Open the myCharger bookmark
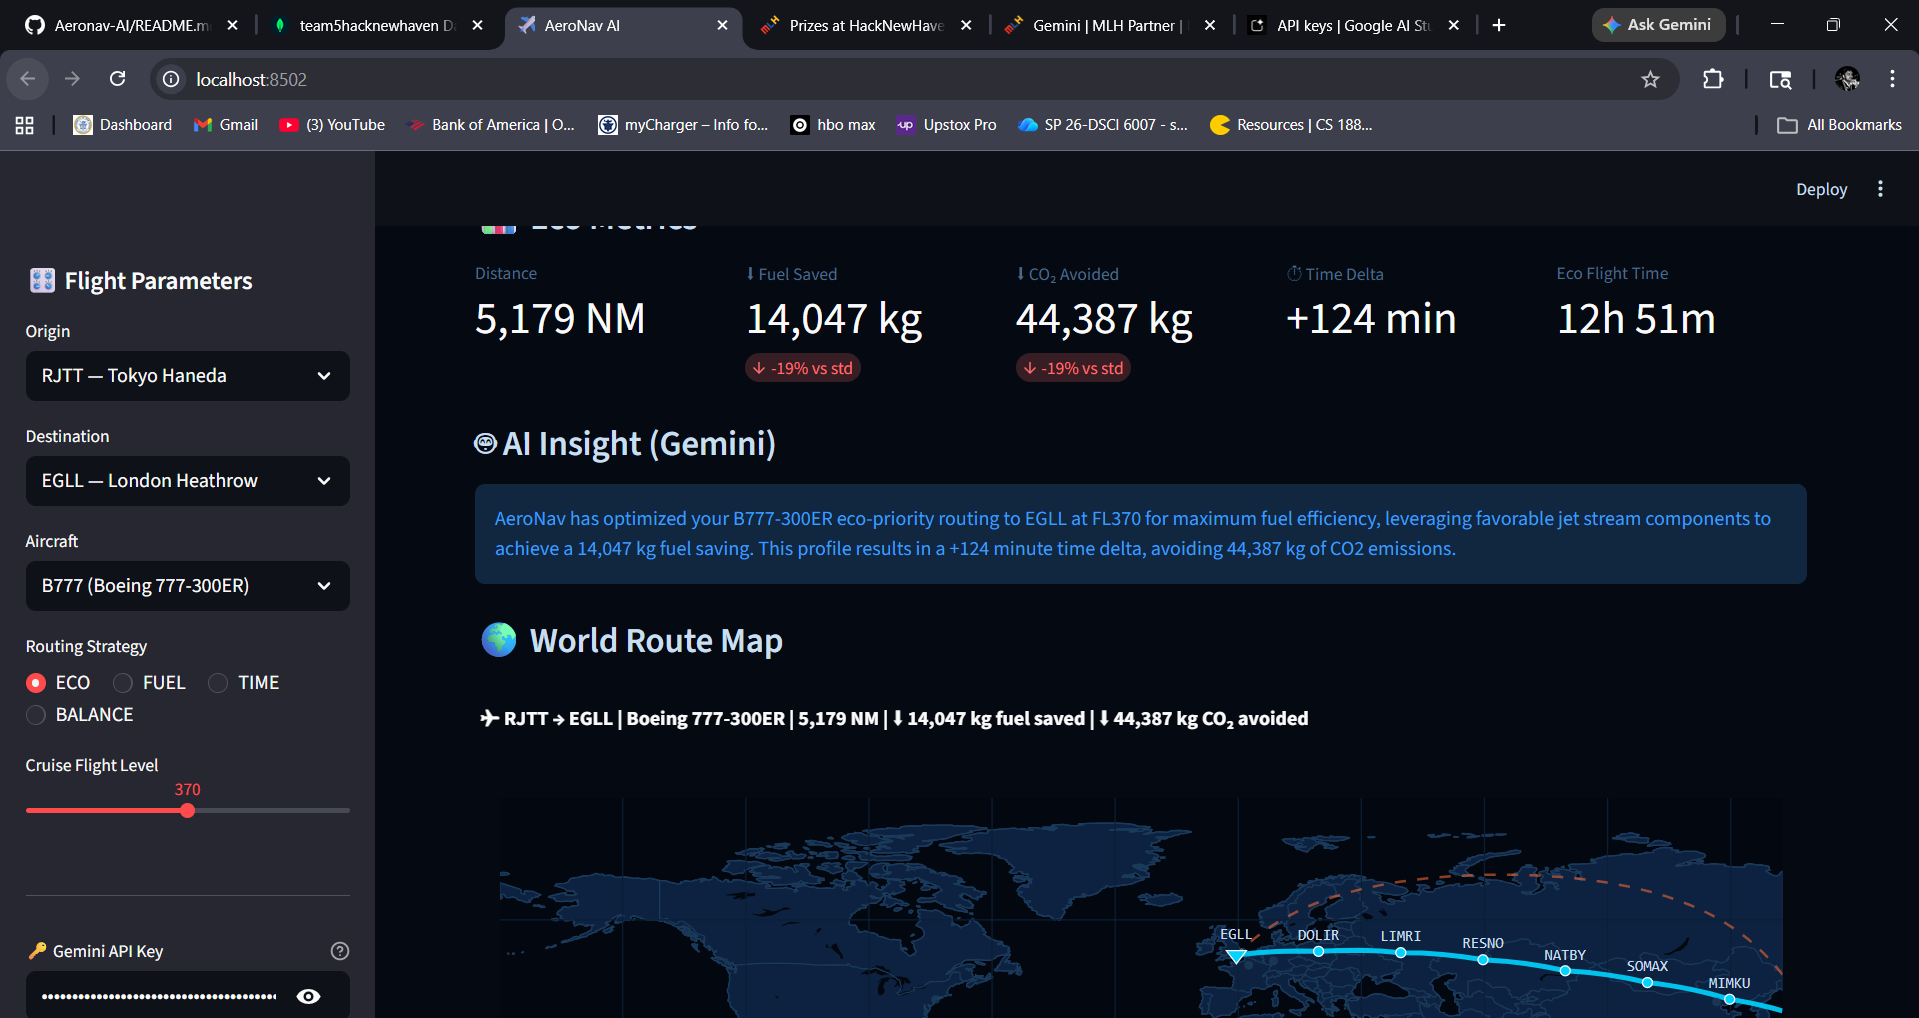Screen dimensions: 1919x1018 pos(684,125)
